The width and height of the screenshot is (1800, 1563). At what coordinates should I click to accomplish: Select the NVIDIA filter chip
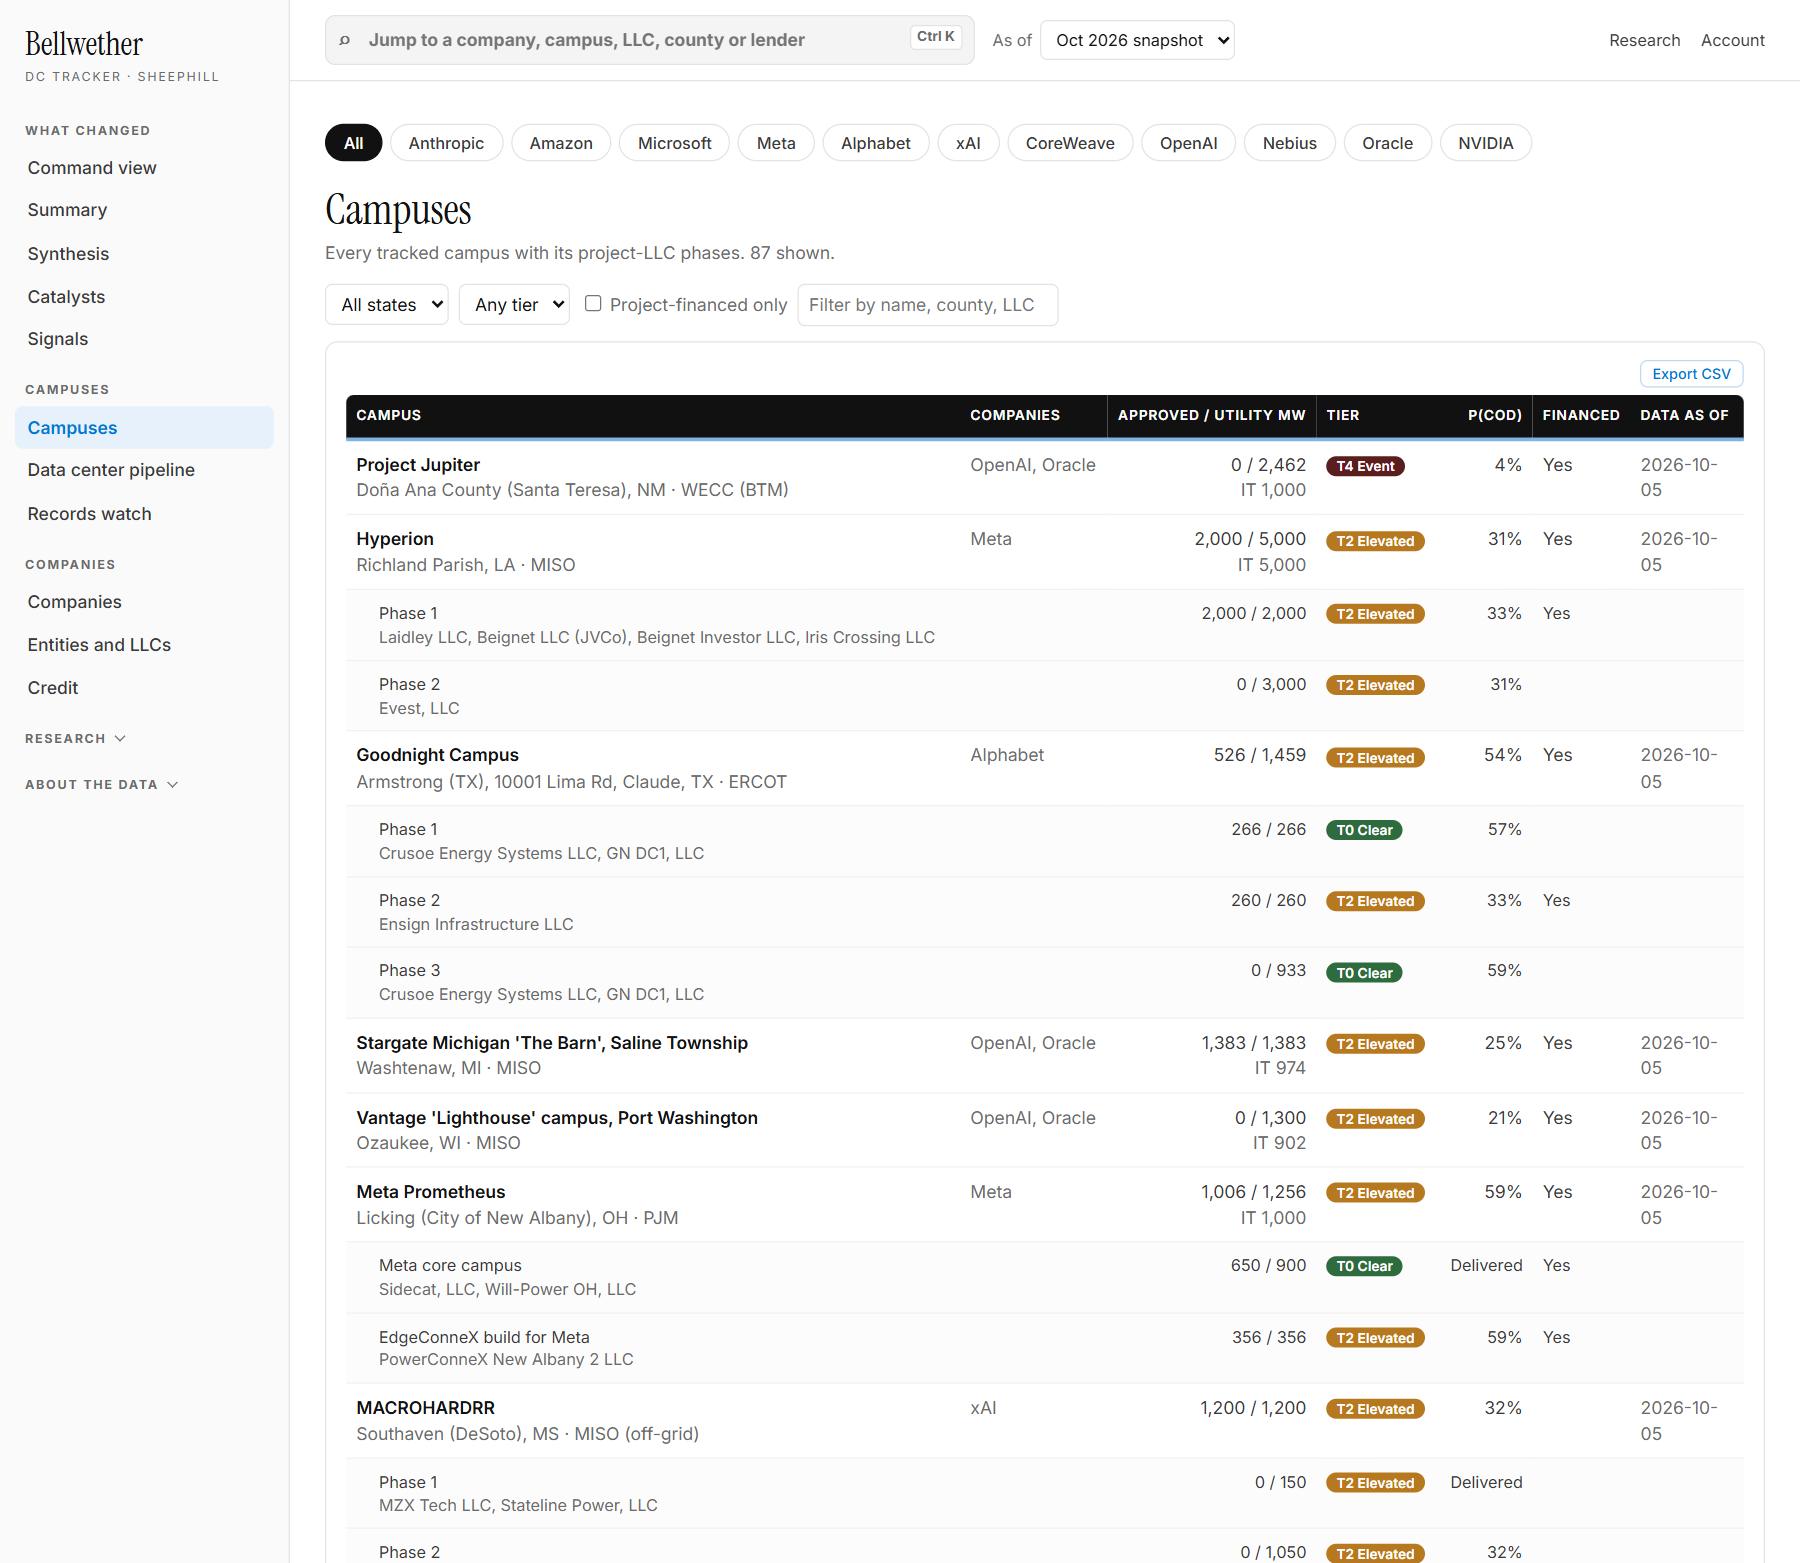click(1485, 143)
